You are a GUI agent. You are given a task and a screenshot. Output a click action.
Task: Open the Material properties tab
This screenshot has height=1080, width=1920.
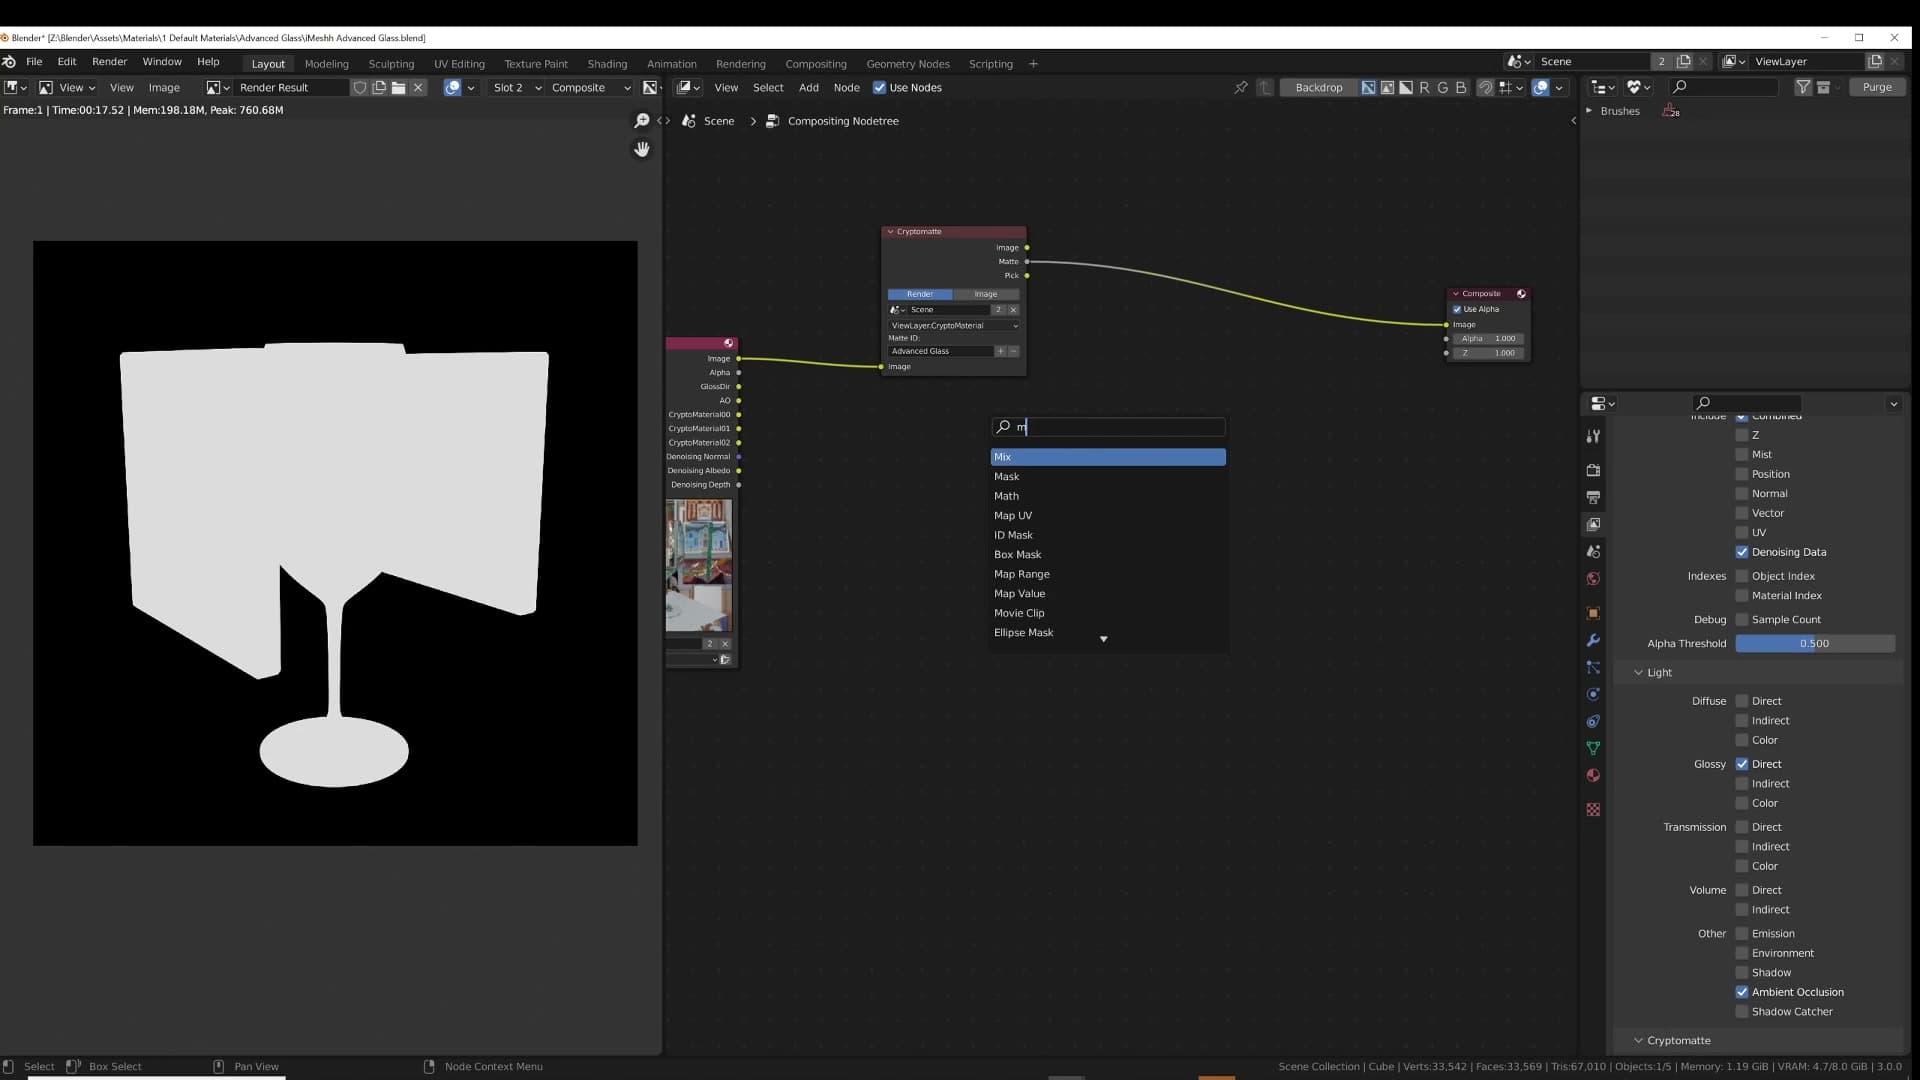pos(1593,775)
